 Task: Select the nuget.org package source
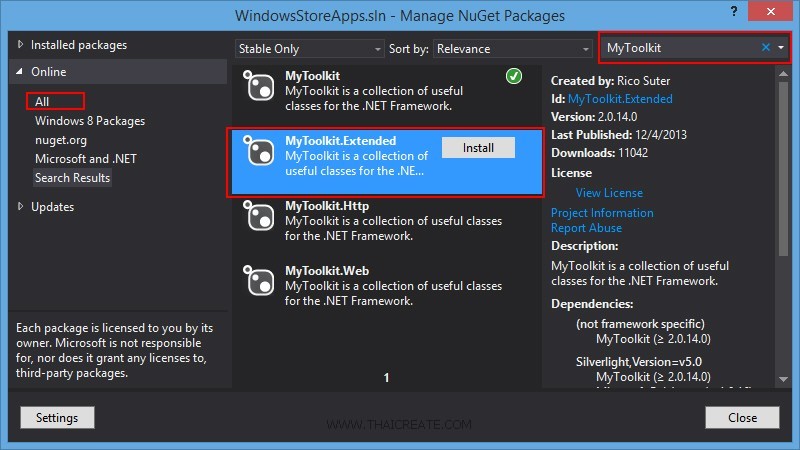[x=61, y=139]
